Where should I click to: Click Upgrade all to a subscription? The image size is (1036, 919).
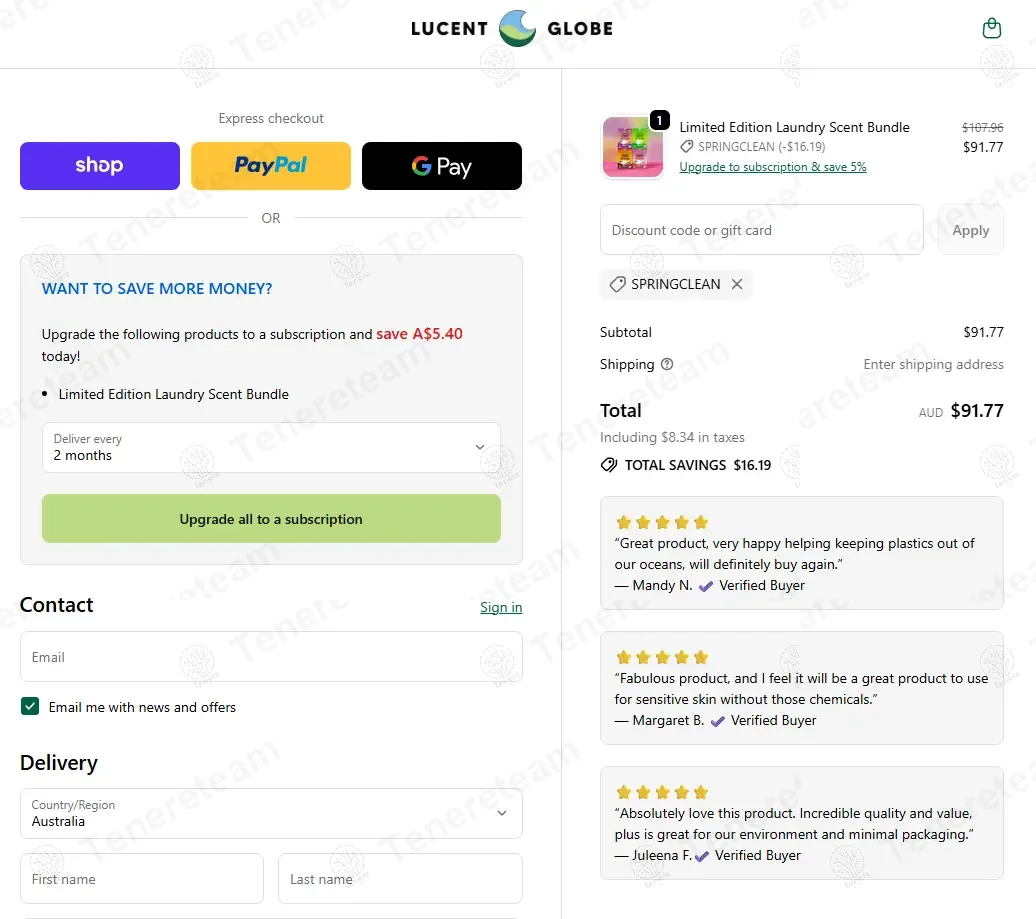click(271, 519)
